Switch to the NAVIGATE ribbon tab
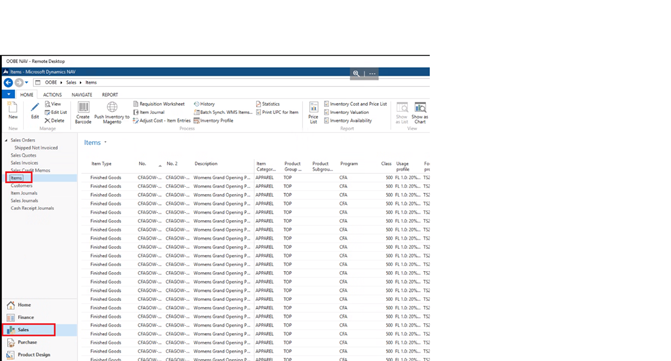 coord(82,95)
